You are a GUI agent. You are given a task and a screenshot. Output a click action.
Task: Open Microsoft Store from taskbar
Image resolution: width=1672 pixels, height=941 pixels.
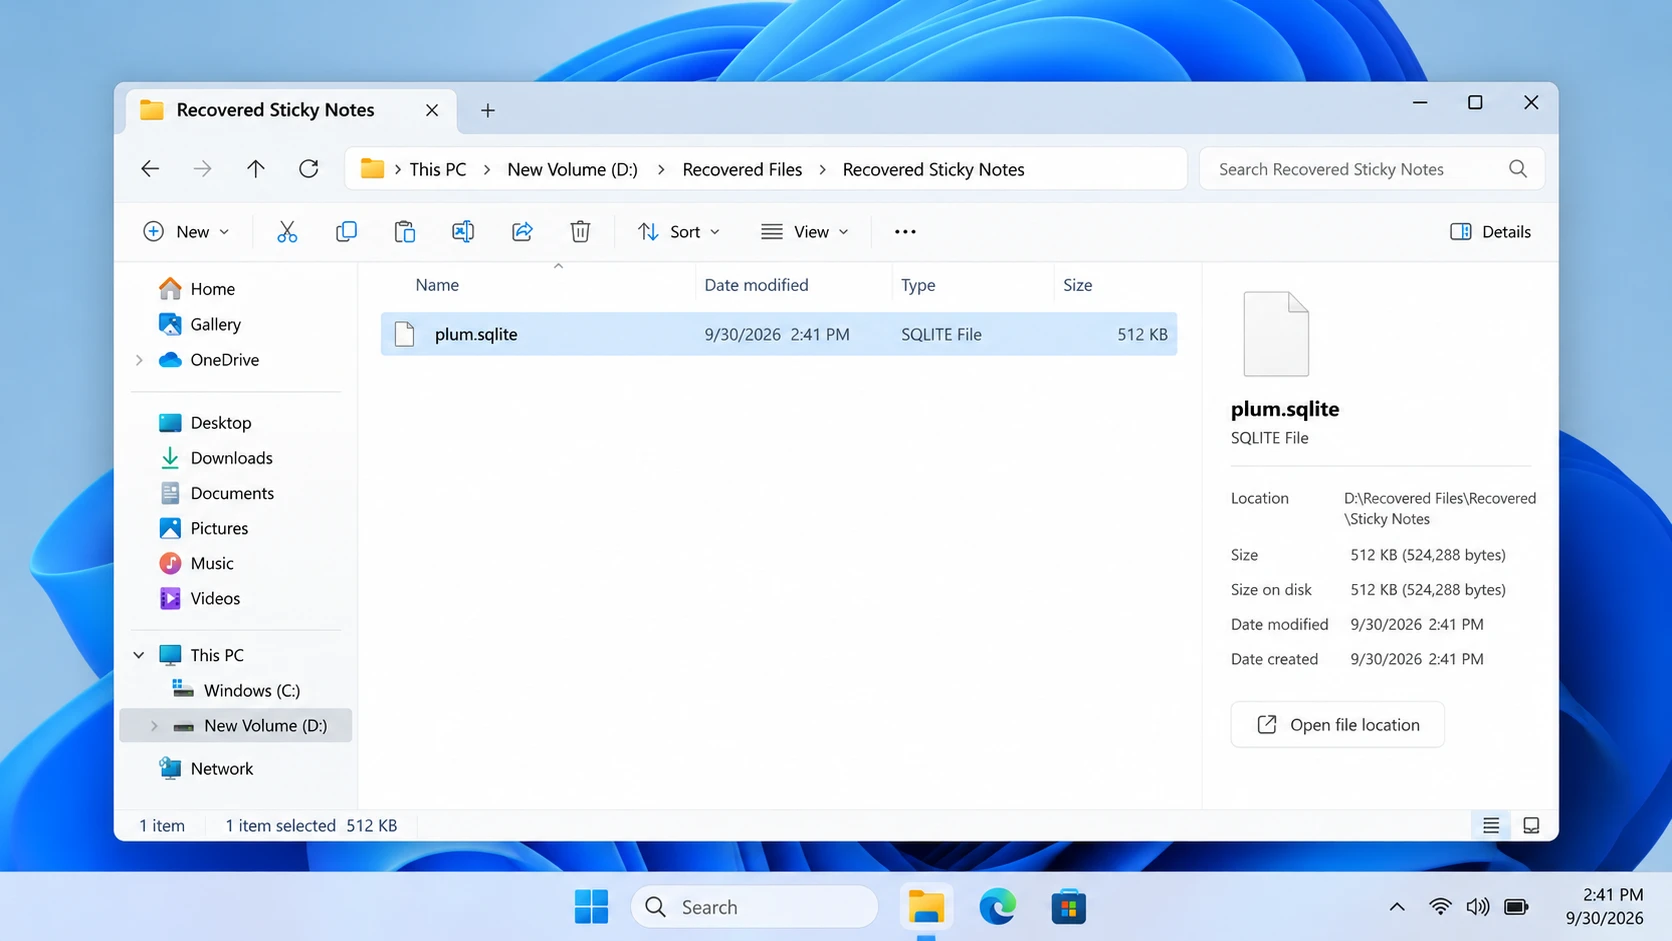(1068, 907)
